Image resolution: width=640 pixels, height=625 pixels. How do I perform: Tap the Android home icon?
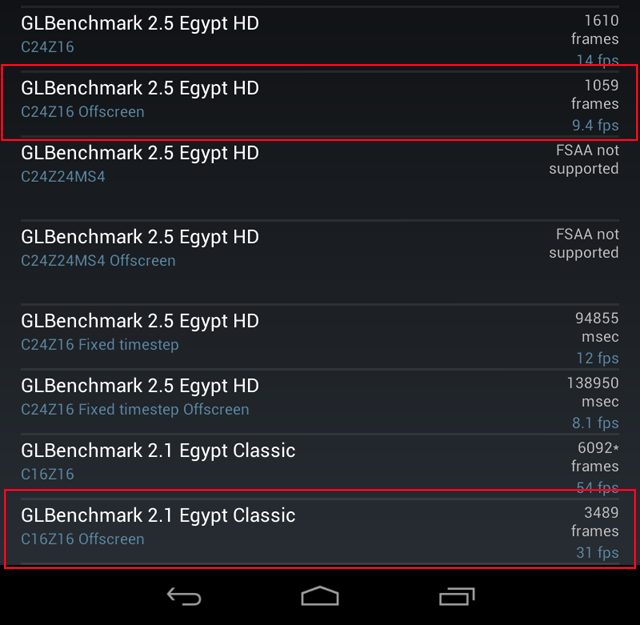(320, 596)
